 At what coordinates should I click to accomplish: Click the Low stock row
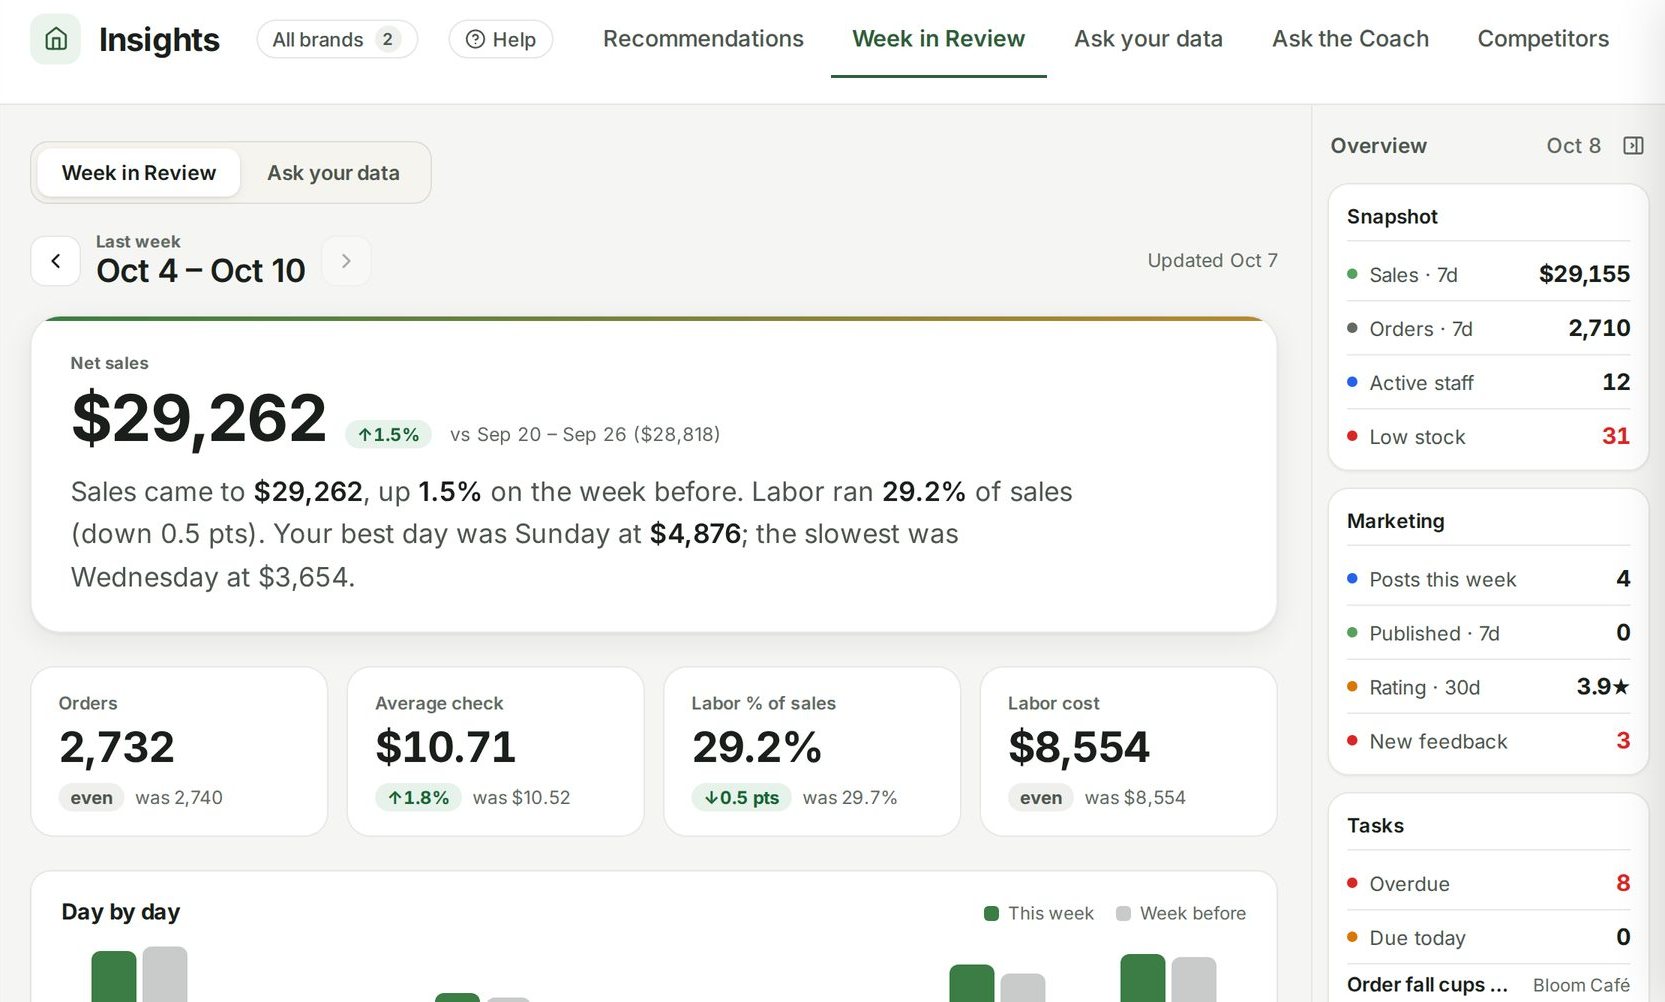point(1488,436)
